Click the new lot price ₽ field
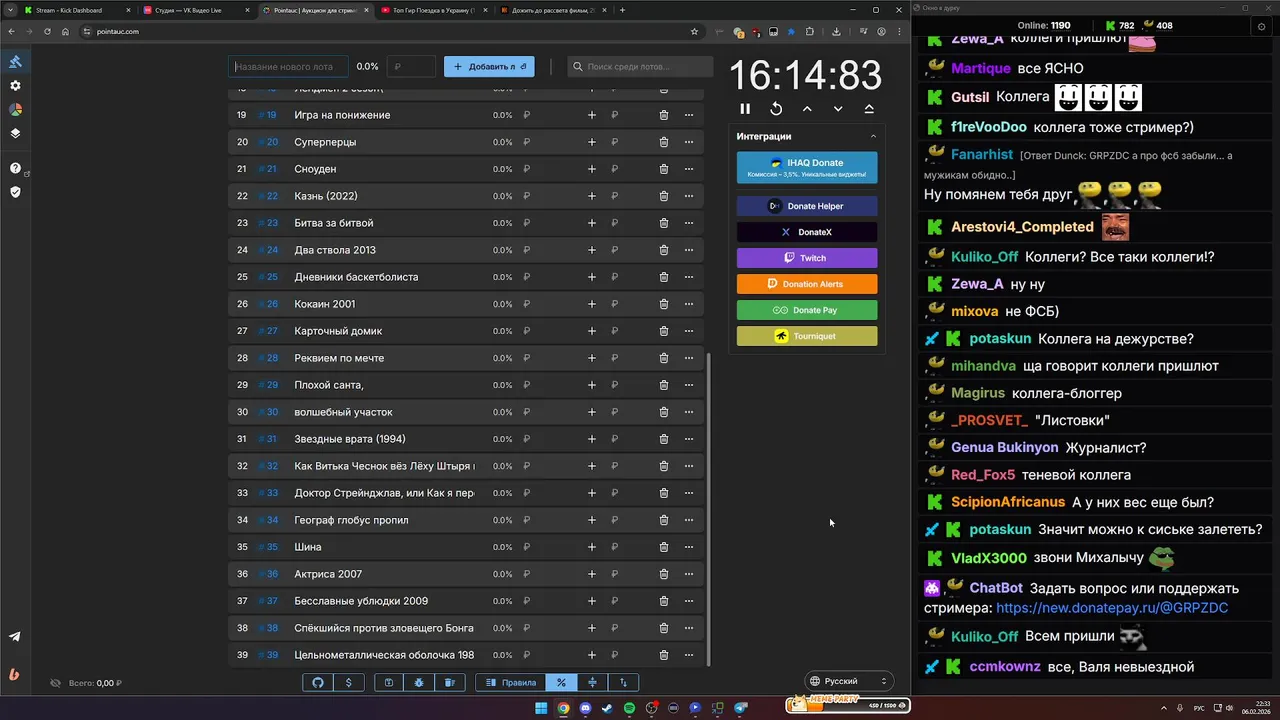Viewport: 1280px width, 720px height. click(x=411, y=67)
